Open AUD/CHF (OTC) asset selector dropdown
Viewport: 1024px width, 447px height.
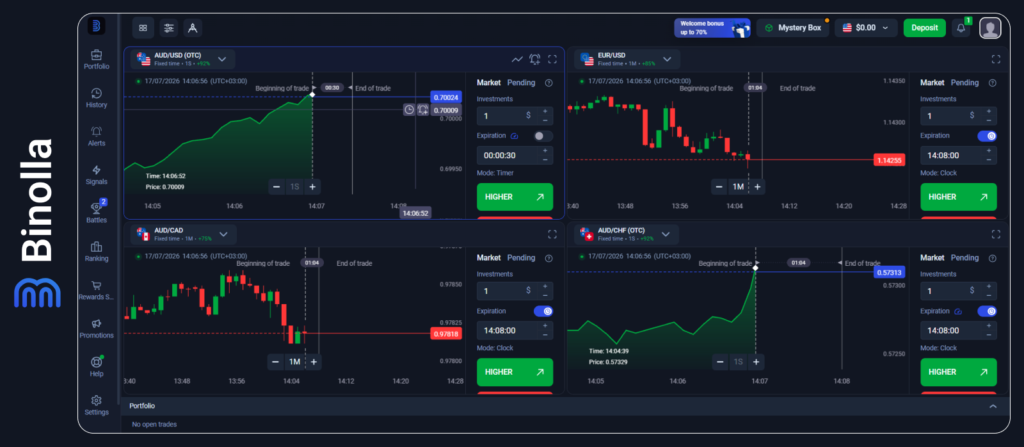click(627, 234)
